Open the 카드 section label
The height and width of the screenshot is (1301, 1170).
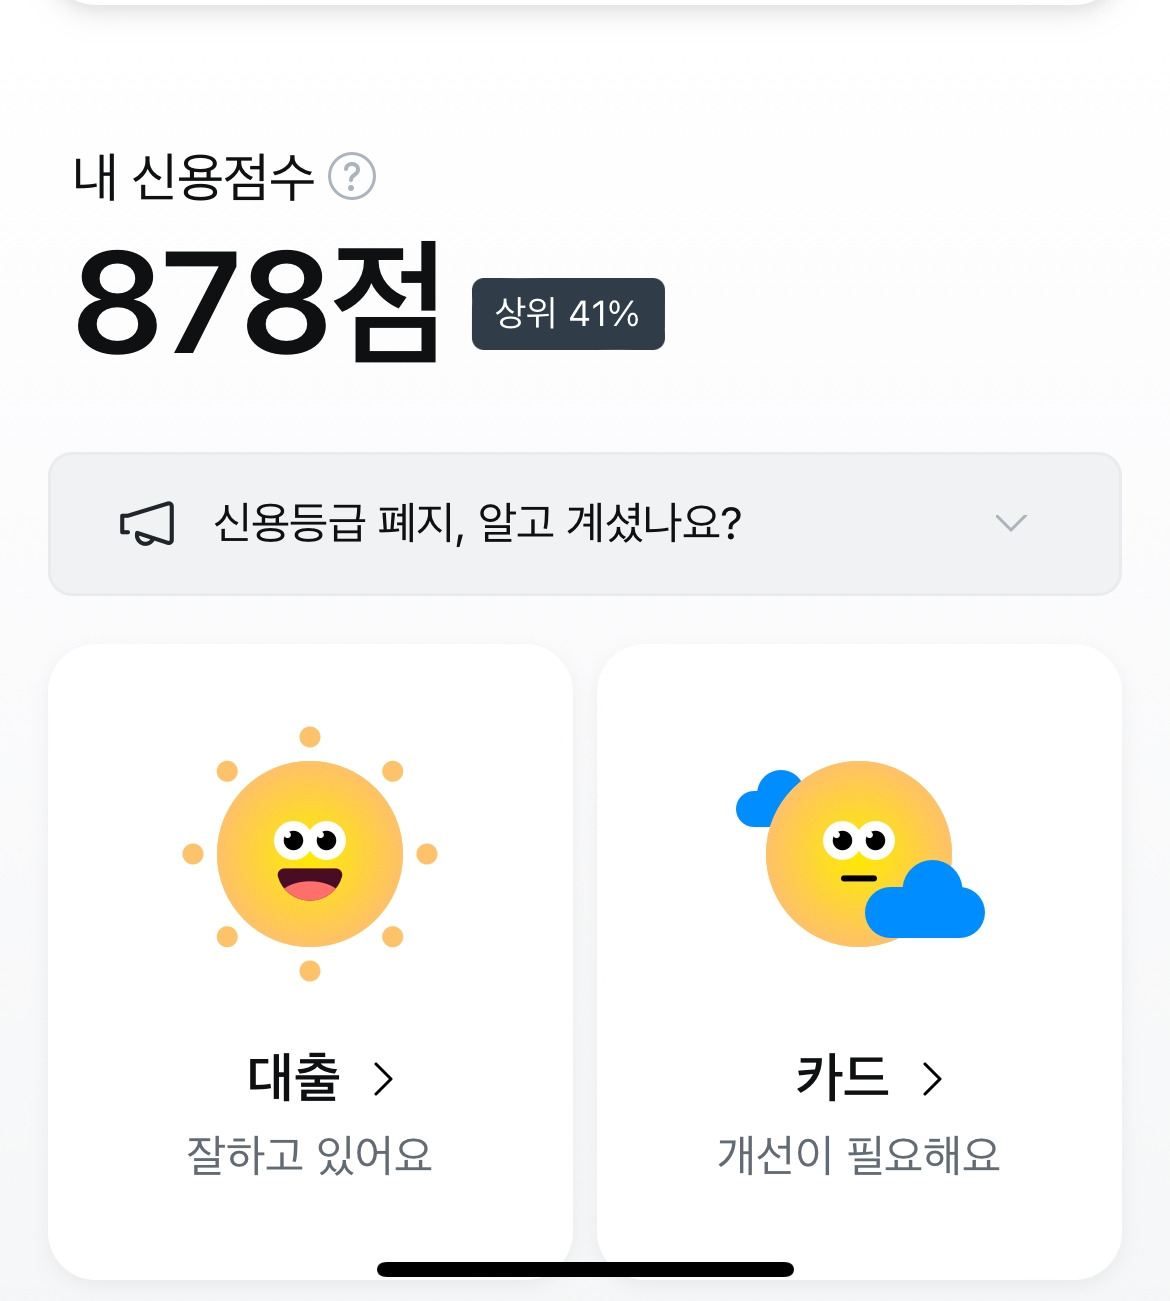(x=842, y=1078)
